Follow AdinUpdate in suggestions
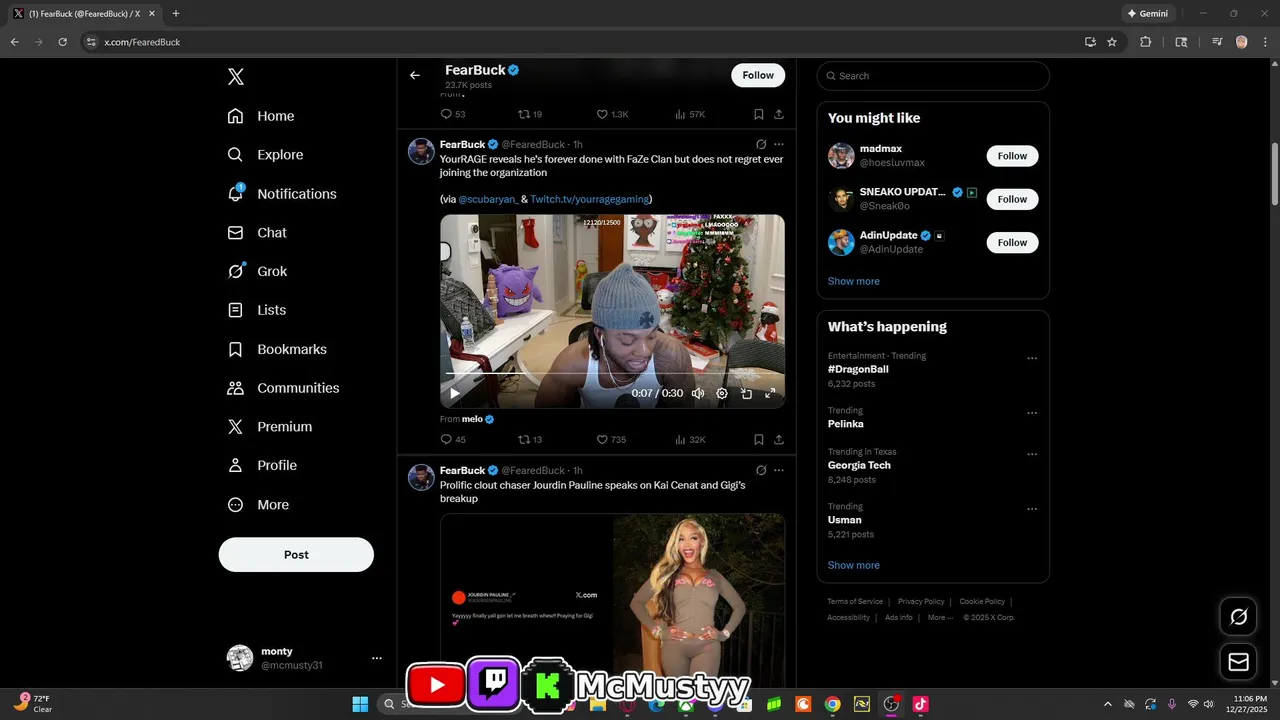The height and width of the screenshot is (720, 1280). tap(1012, 242)
